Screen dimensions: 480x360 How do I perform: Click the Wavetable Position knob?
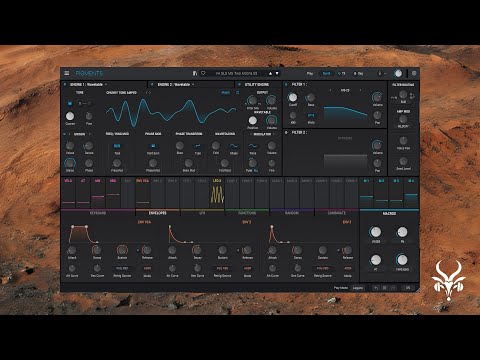[253, 120]
